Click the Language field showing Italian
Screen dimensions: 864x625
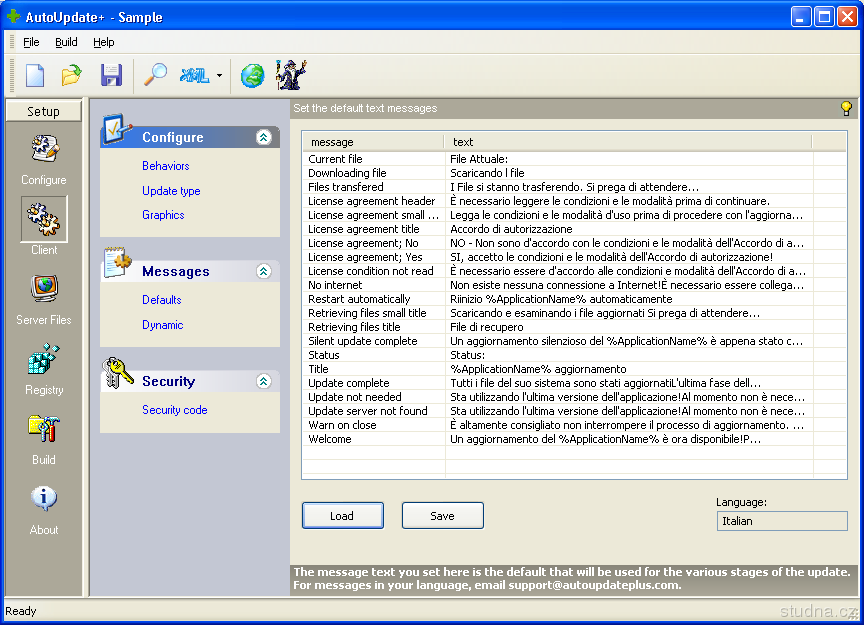tap(782, 521)
